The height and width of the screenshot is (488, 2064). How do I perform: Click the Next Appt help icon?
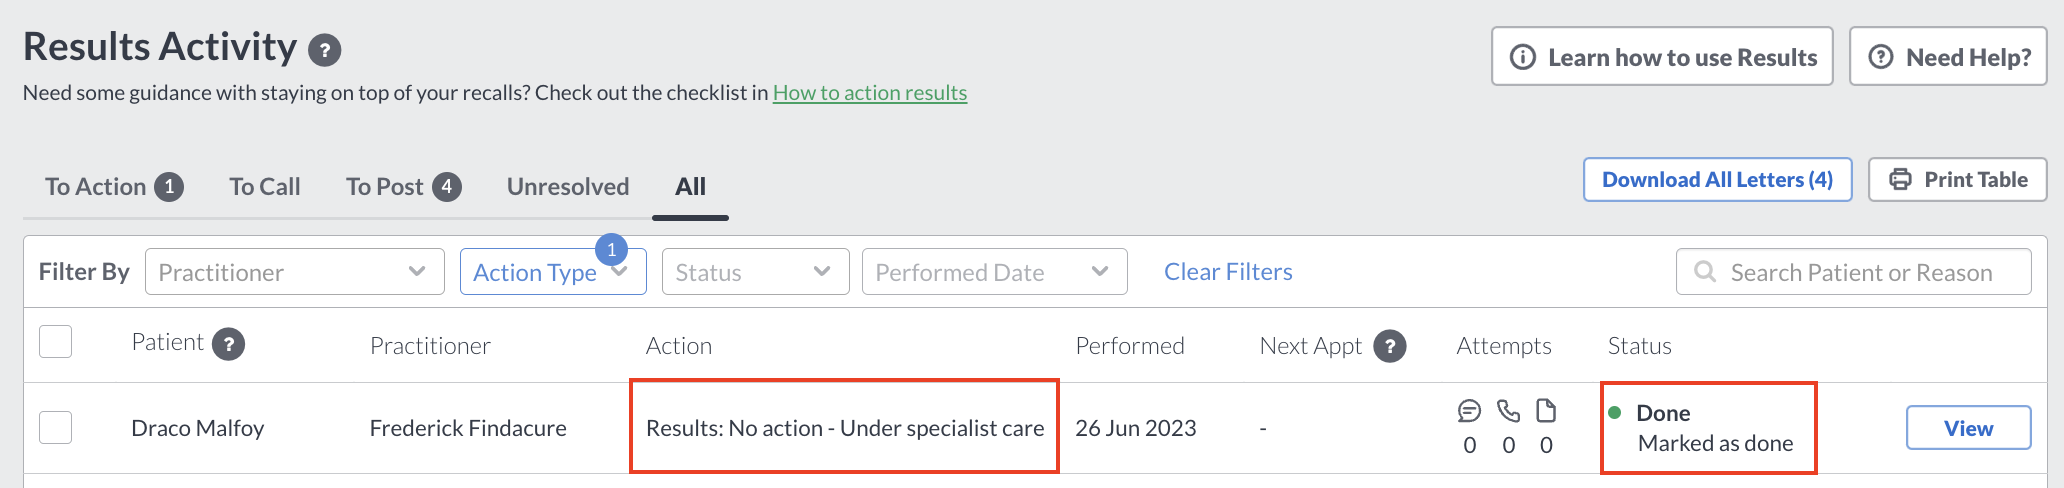(1390, 346)
